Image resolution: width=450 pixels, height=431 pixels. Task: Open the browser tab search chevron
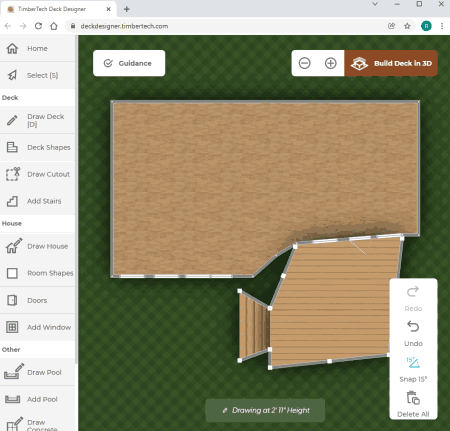(375, 4)
